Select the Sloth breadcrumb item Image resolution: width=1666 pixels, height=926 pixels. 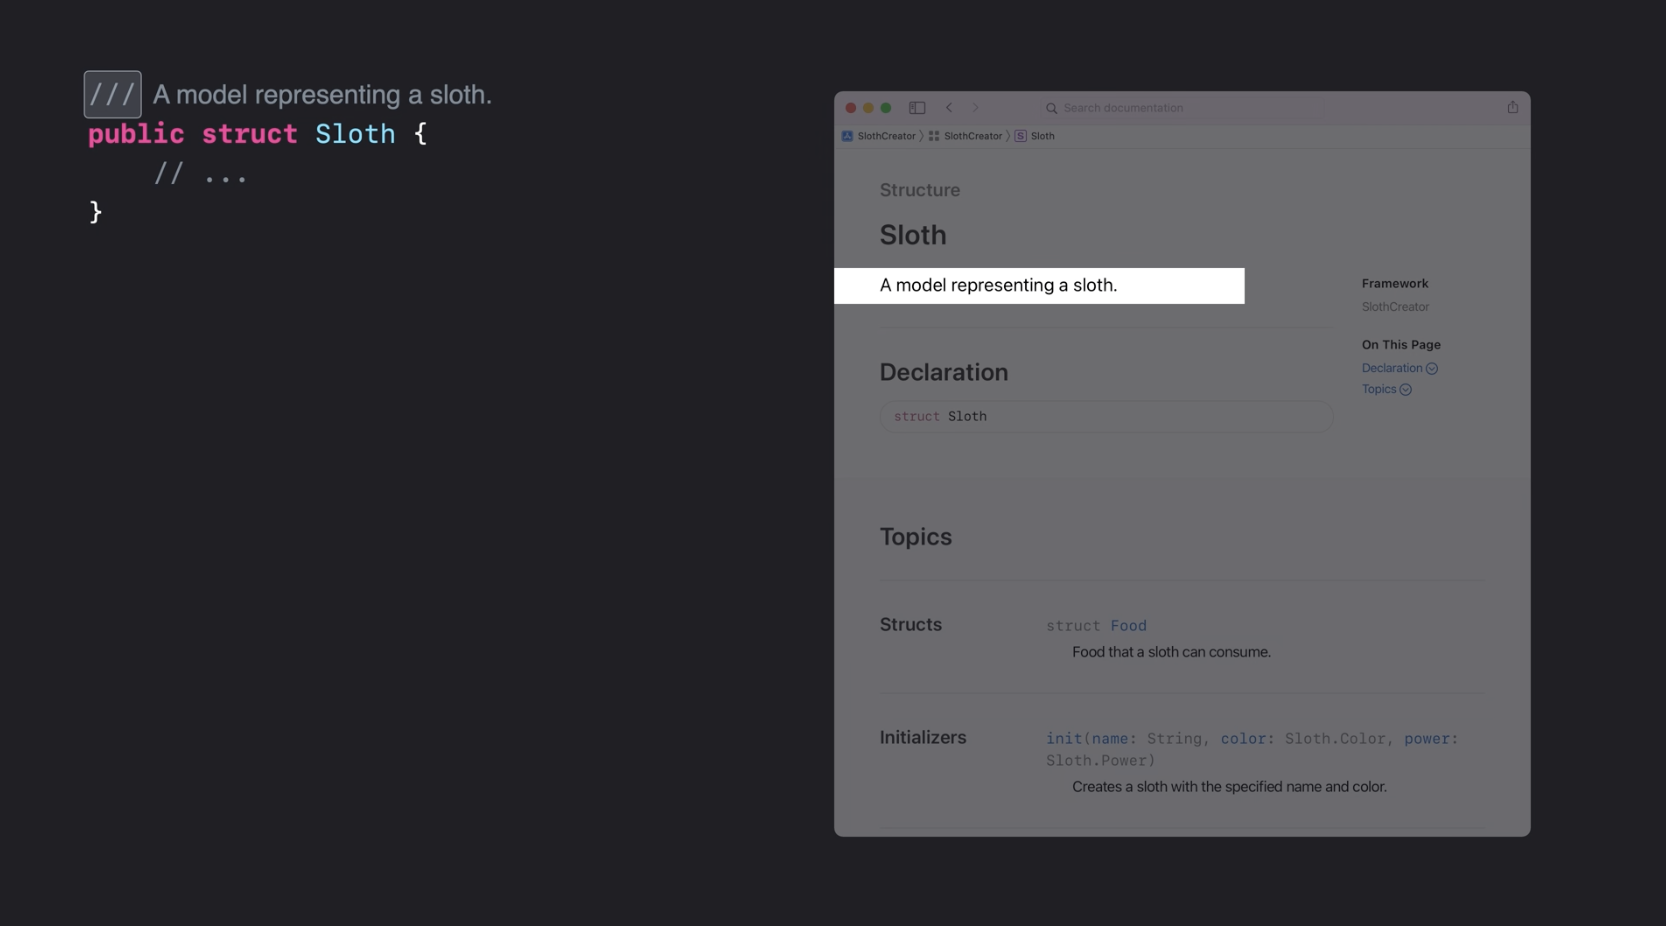(1042, 136)
